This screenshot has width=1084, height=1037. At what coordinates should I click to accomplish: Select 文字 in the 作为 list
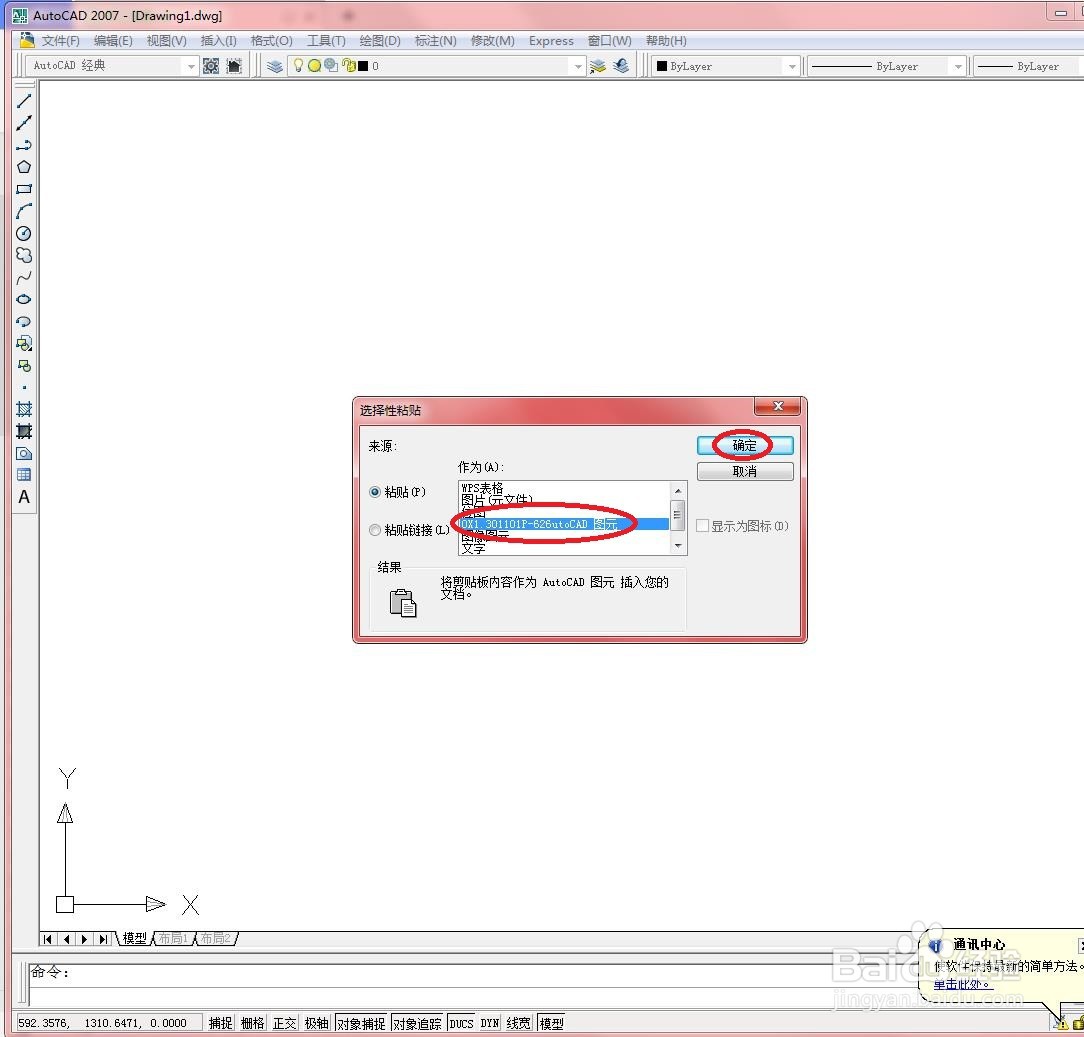click(474, 548)
